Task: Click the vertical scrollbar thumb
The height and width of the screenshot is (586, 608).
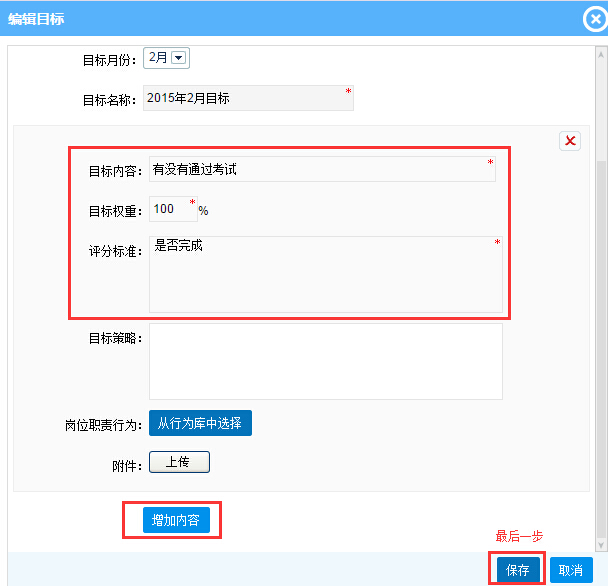Action: pyautogui.click(x=601, y=349)
